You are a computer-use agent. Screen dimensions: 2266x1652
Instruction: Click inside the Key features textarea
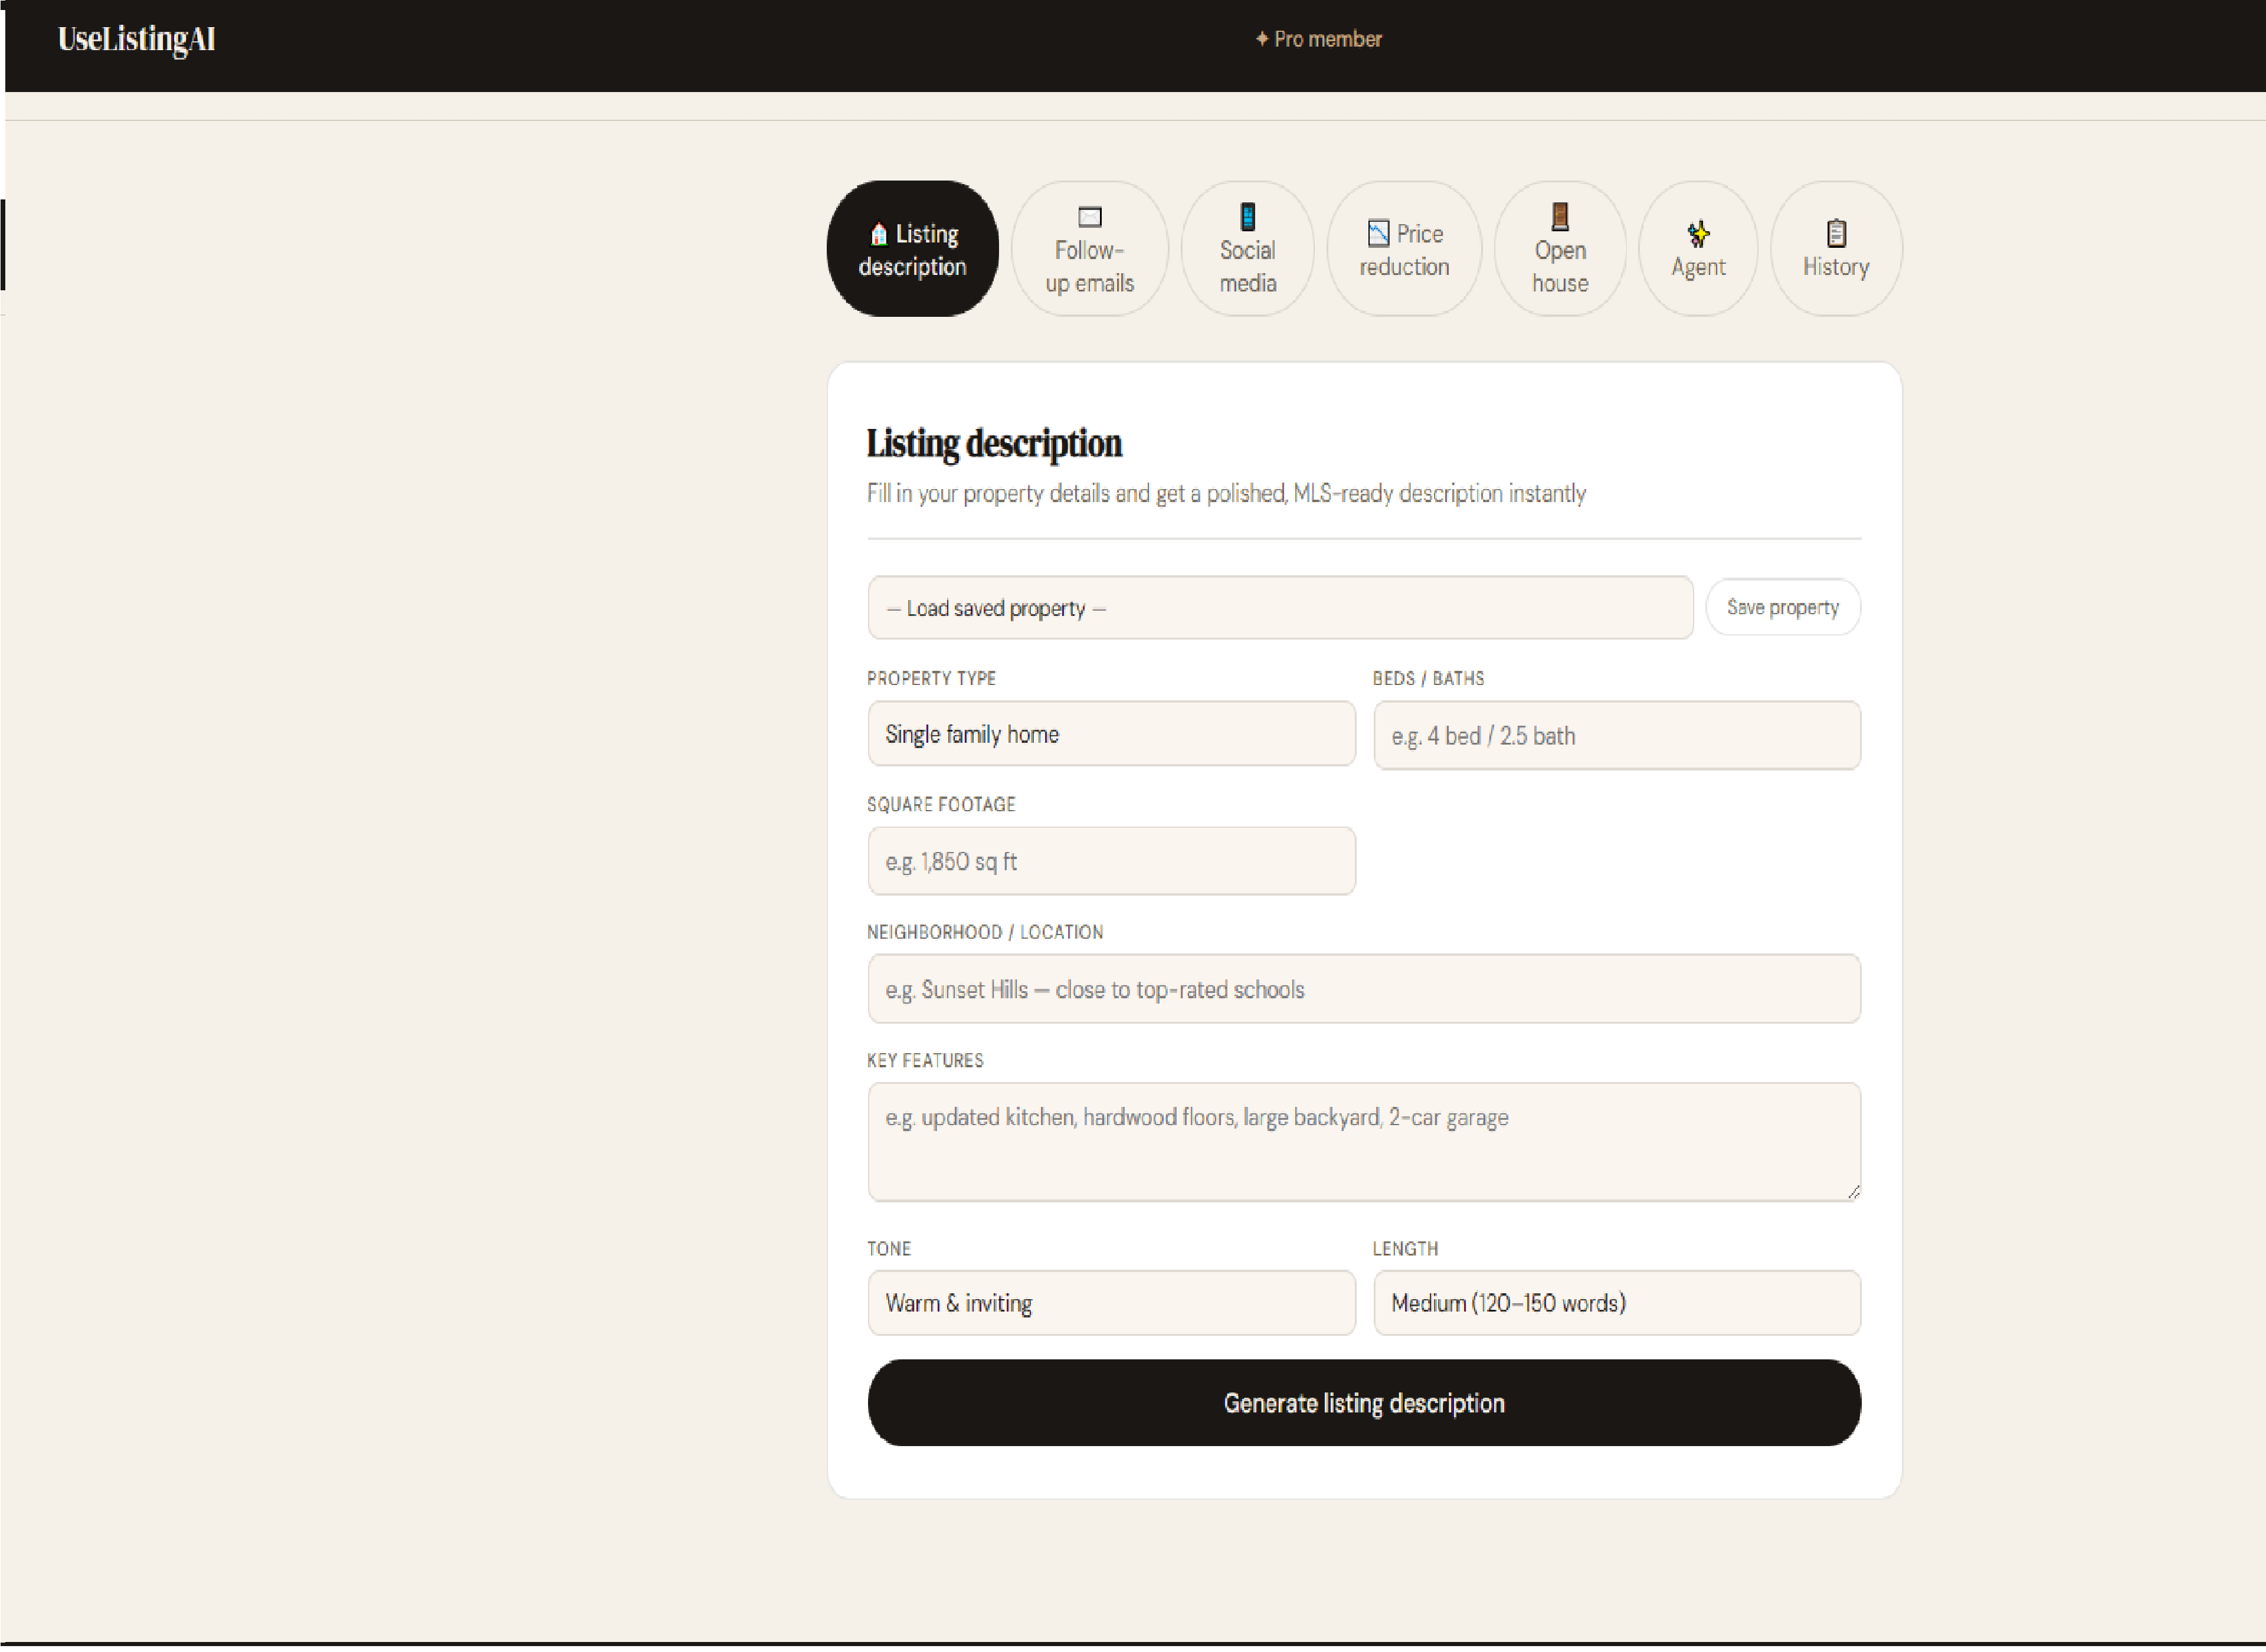tap(1363, 1140)
